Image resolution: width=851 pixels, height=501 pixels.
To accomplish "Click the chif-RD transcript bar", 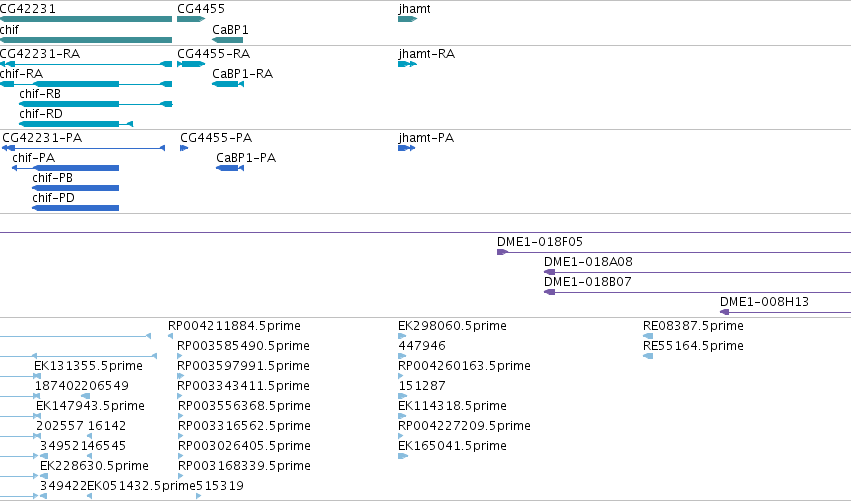I will 76,124.
